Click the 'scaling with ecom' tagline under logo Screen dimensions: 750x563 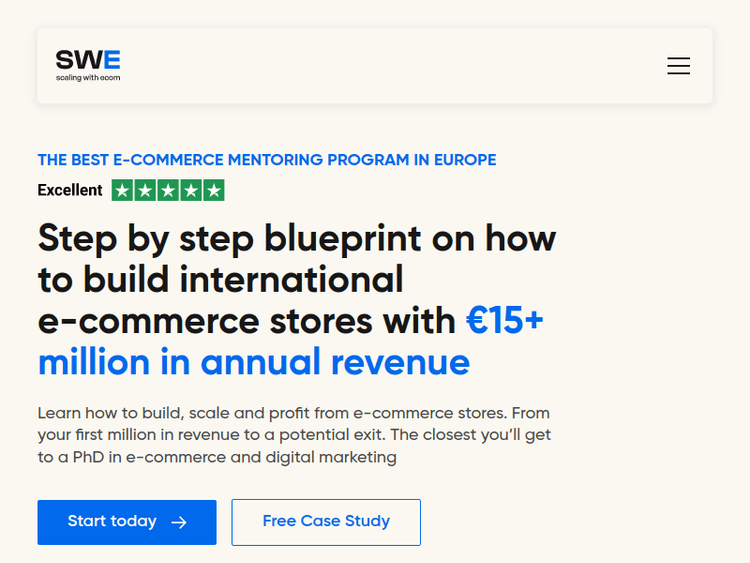click(88, 77)
